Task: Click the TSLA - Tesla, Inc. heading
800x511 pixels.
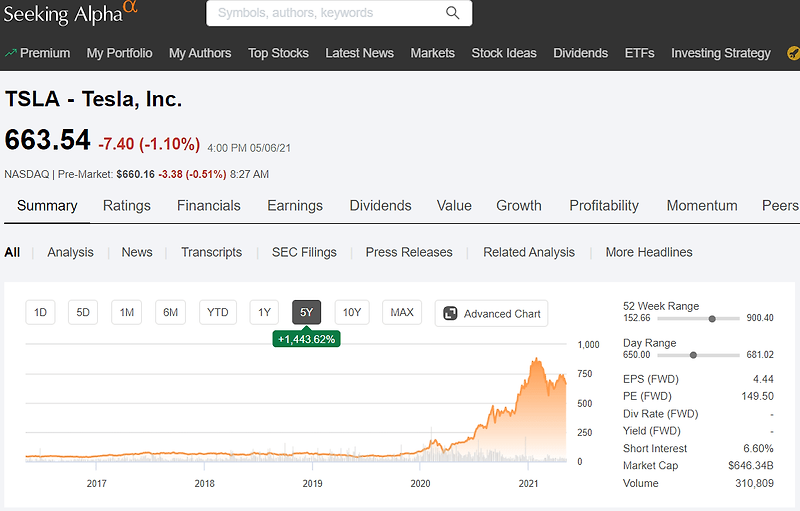Action: point(93,99)
